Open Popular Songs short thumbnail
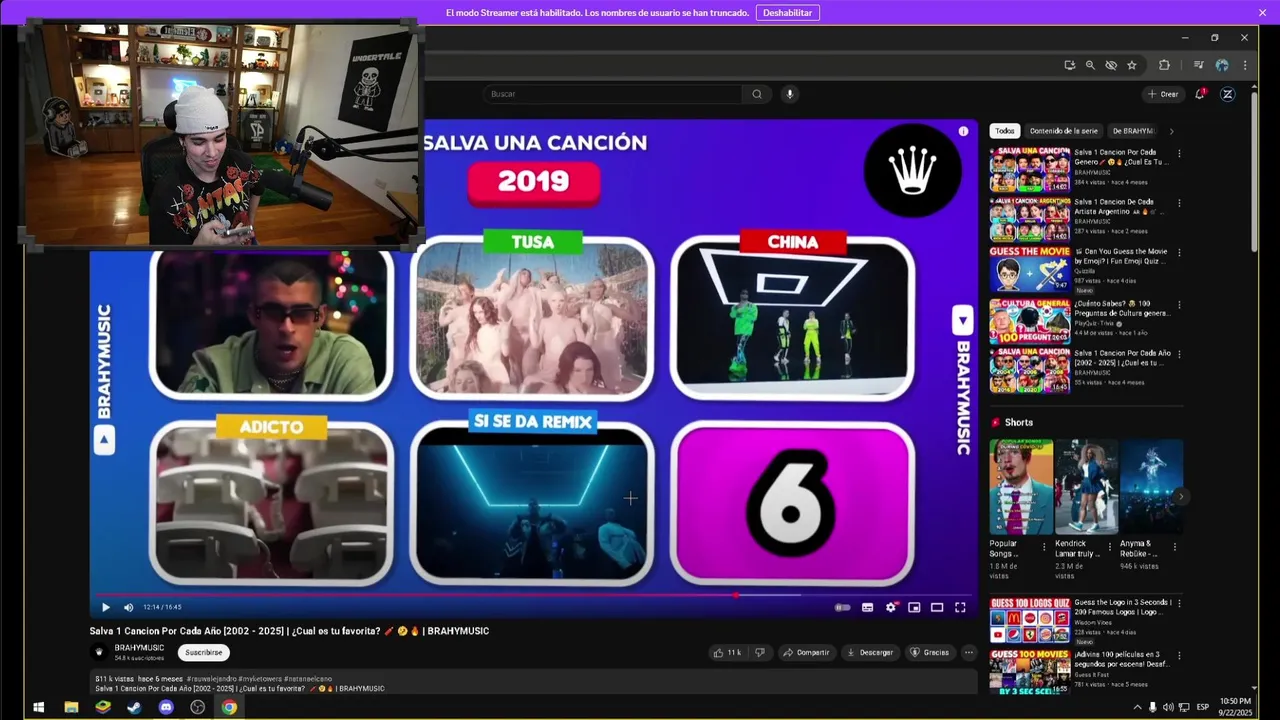This screenshot has height=720, width=1280. (x=1021, y=487)
